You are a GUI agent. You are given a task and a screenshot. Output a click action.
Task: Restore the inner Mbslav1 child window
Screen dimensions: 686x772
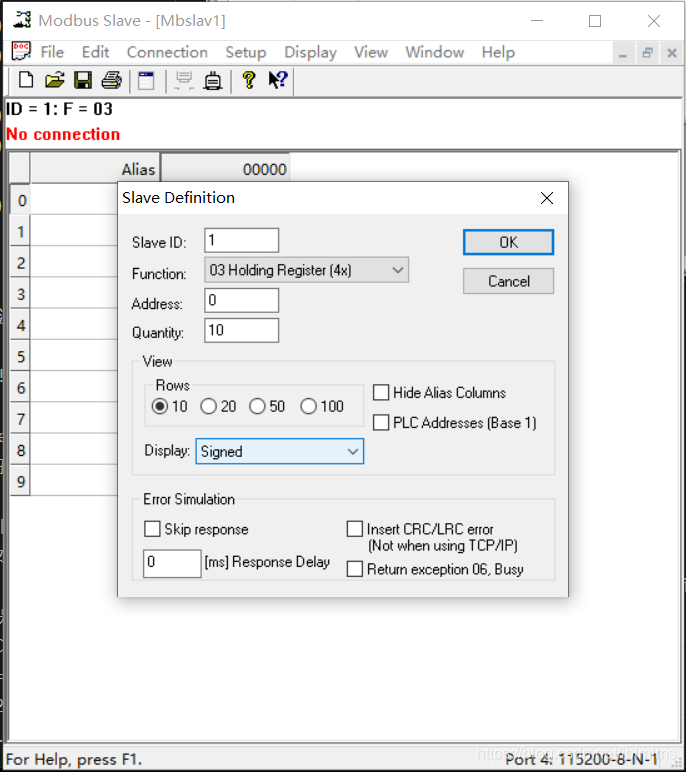[x=648, y=53]
